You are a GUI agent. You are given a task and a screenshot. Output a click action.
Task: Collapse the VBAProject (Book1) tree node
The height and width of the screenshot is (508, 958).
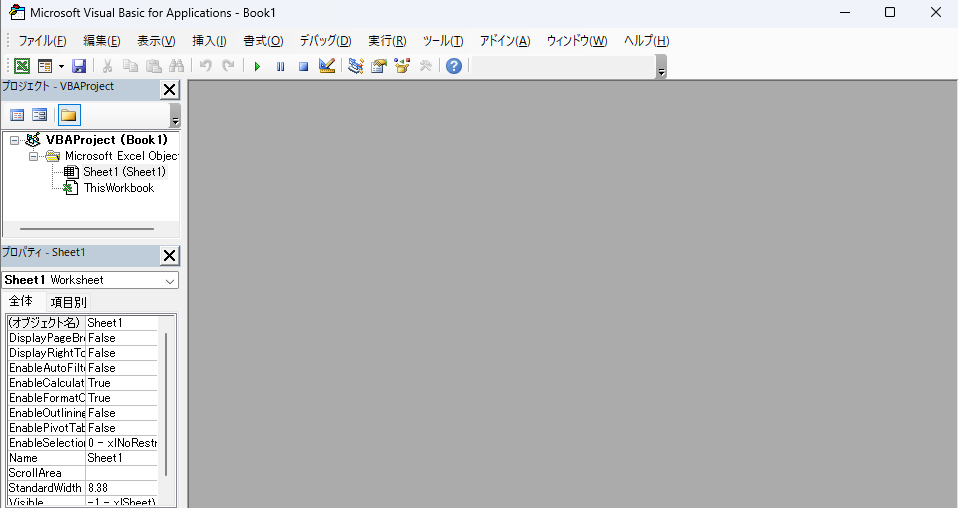[14, 140]
